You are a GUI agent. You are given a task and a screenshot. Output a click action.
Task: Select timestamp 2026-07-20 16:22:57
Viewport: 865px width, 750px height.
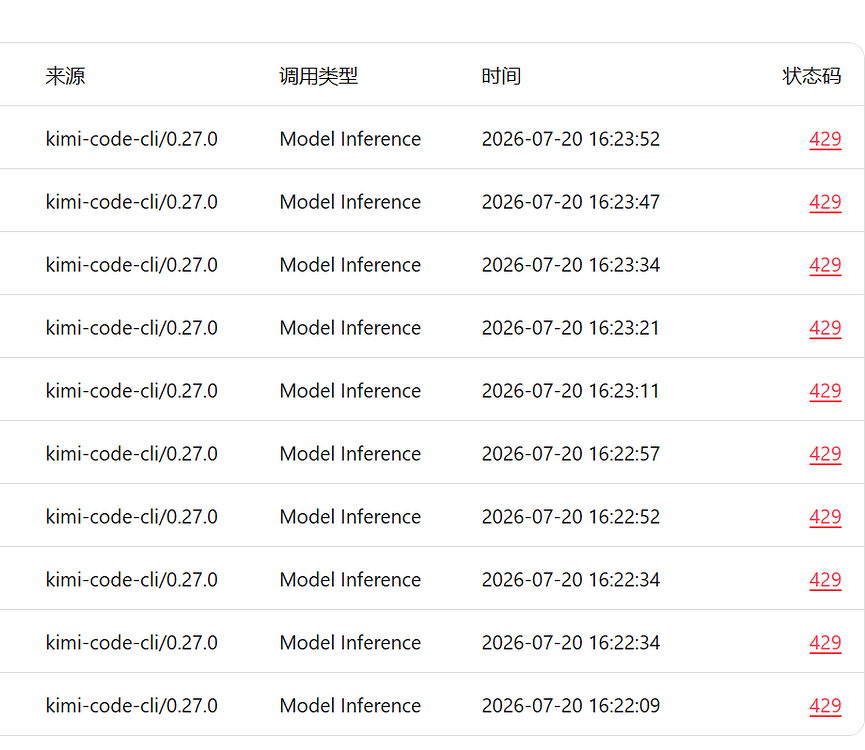[570, 453]
